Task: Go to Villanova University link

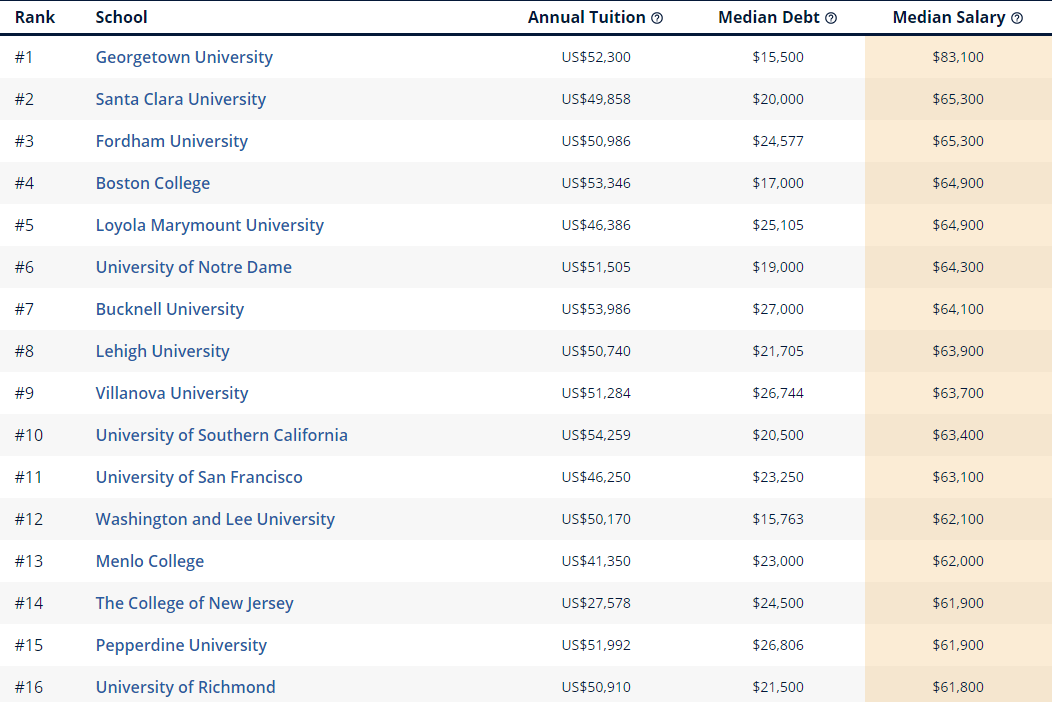Action: [x=172, y=393]
